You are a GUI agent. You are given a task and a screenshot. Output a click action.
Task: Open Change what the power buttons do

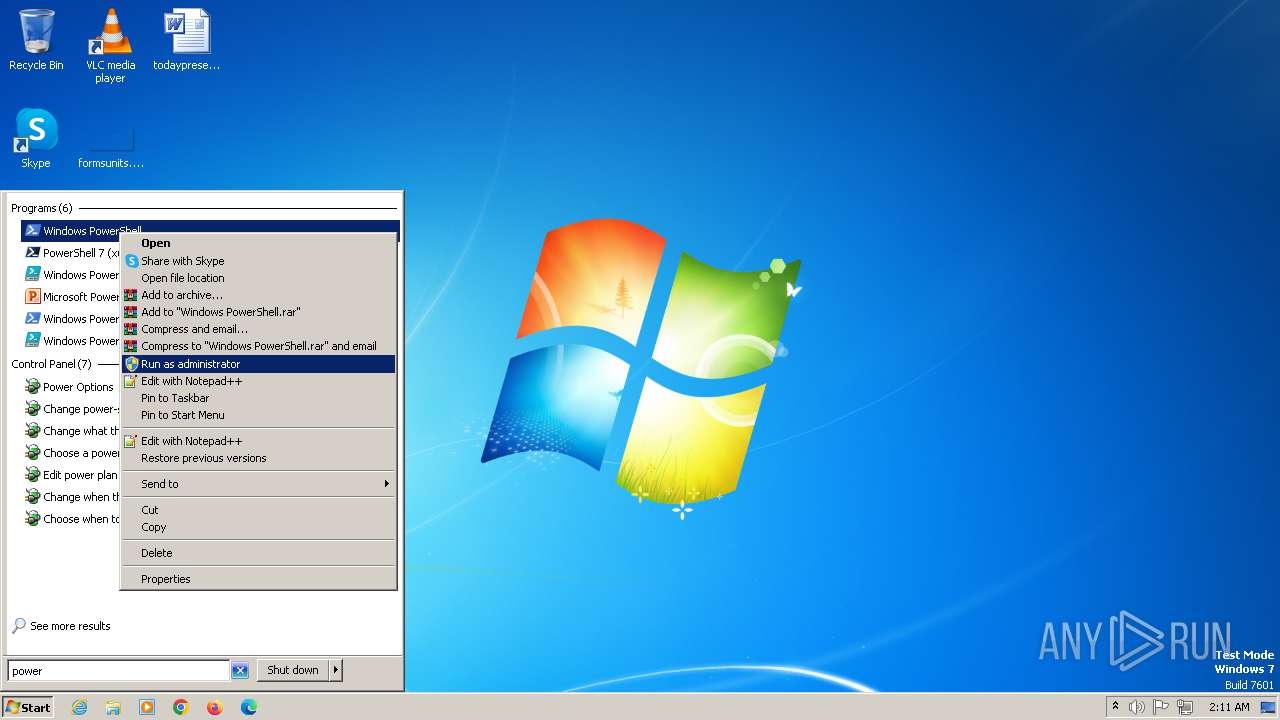70,431
